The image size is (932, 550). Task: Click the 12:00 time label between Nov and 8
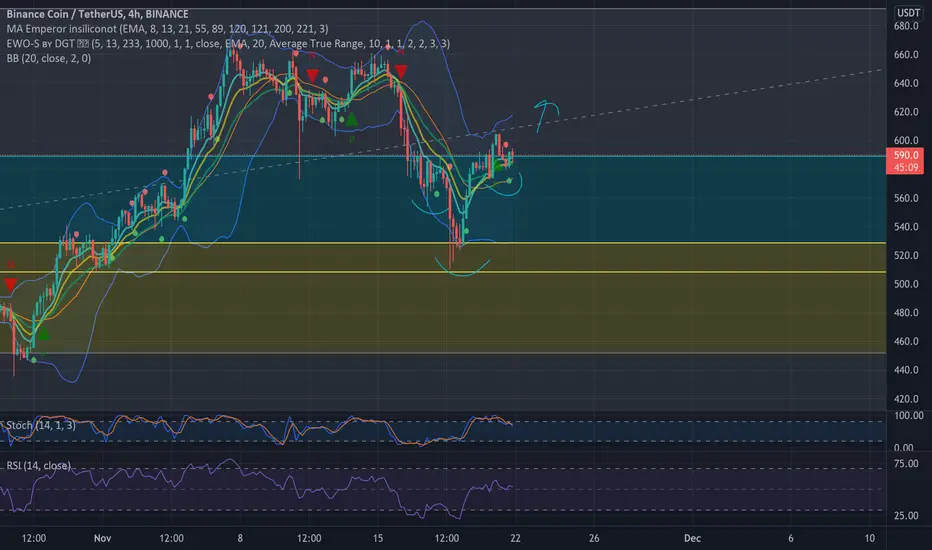tap(171, 538)
